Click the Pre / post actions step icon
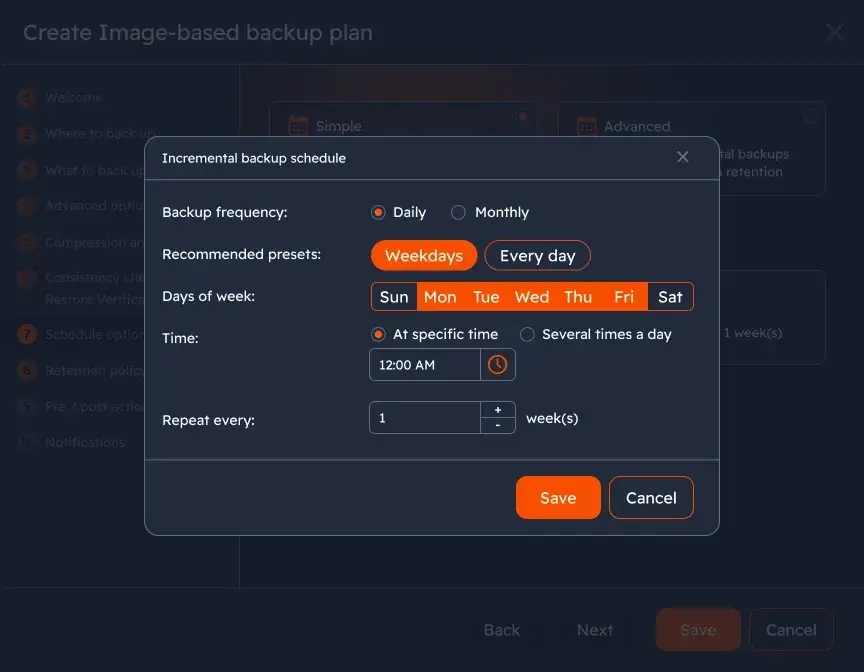 pos(25,406)
